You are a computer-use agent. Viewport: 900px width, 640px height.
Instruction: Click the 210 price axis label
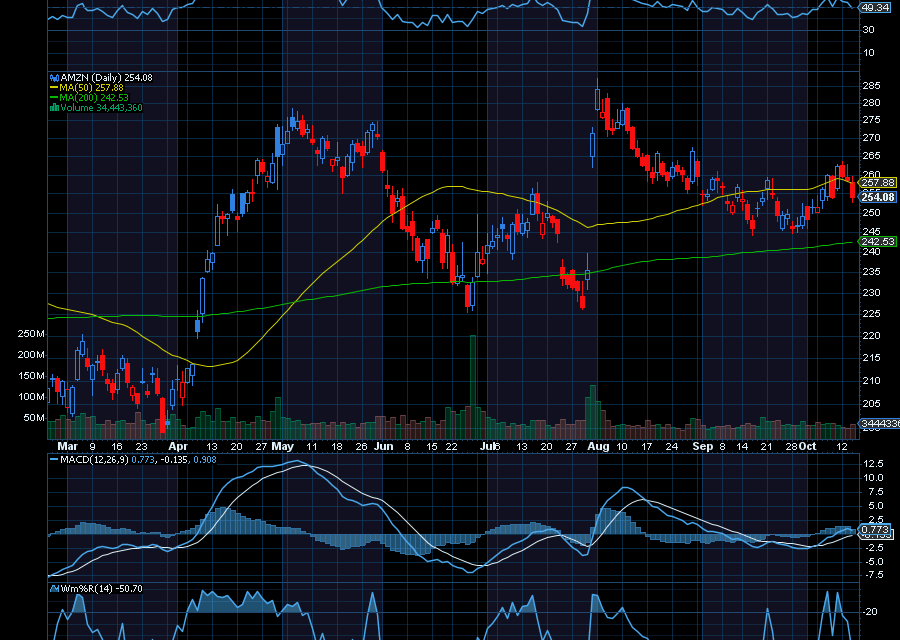click(871, 381)
